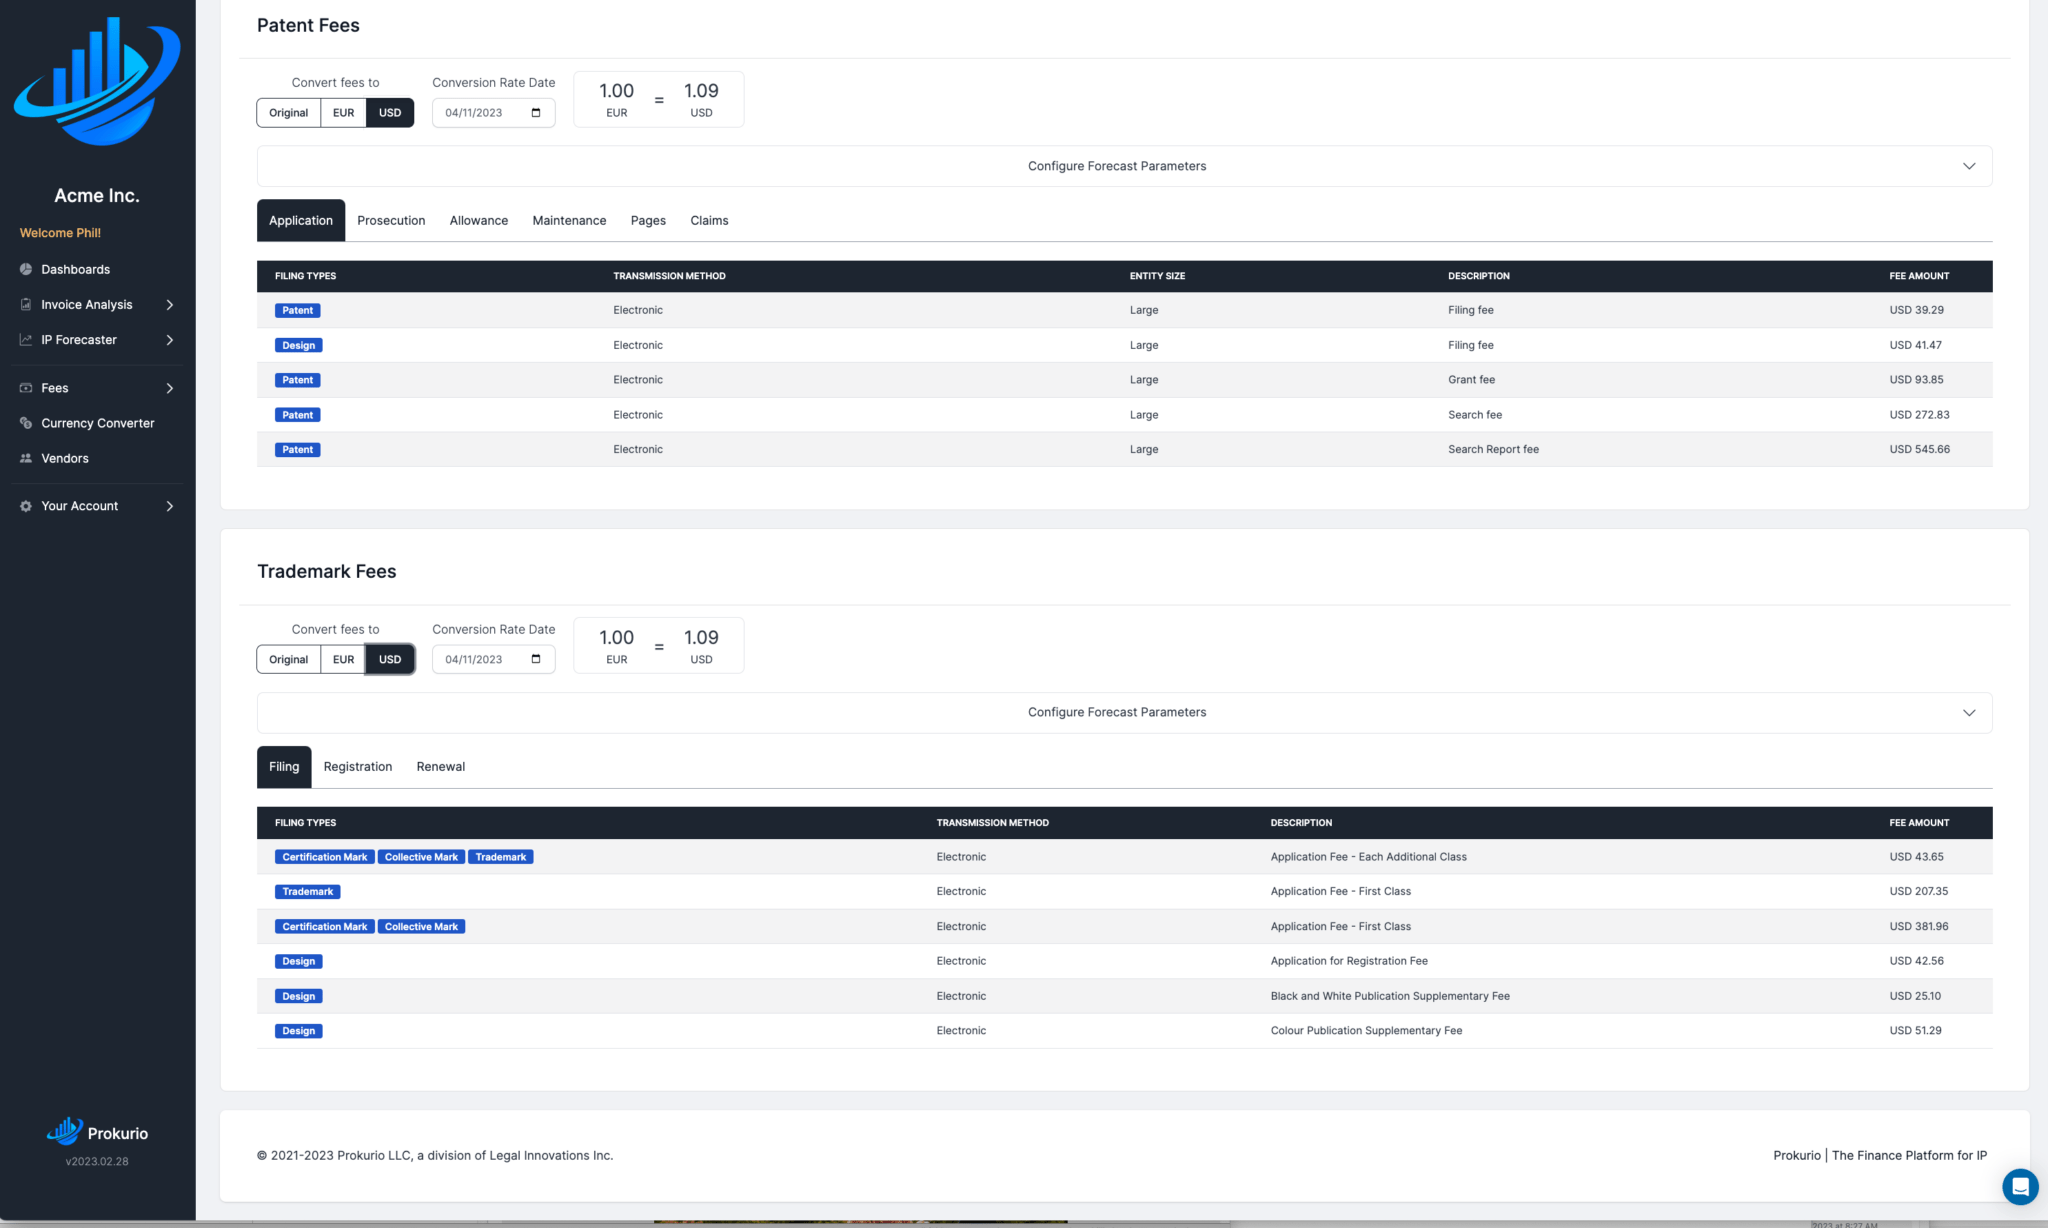Click Prokurio footer tagline link
This screenshot has height=1228, width=2048.
[x=1880, y=1155]
